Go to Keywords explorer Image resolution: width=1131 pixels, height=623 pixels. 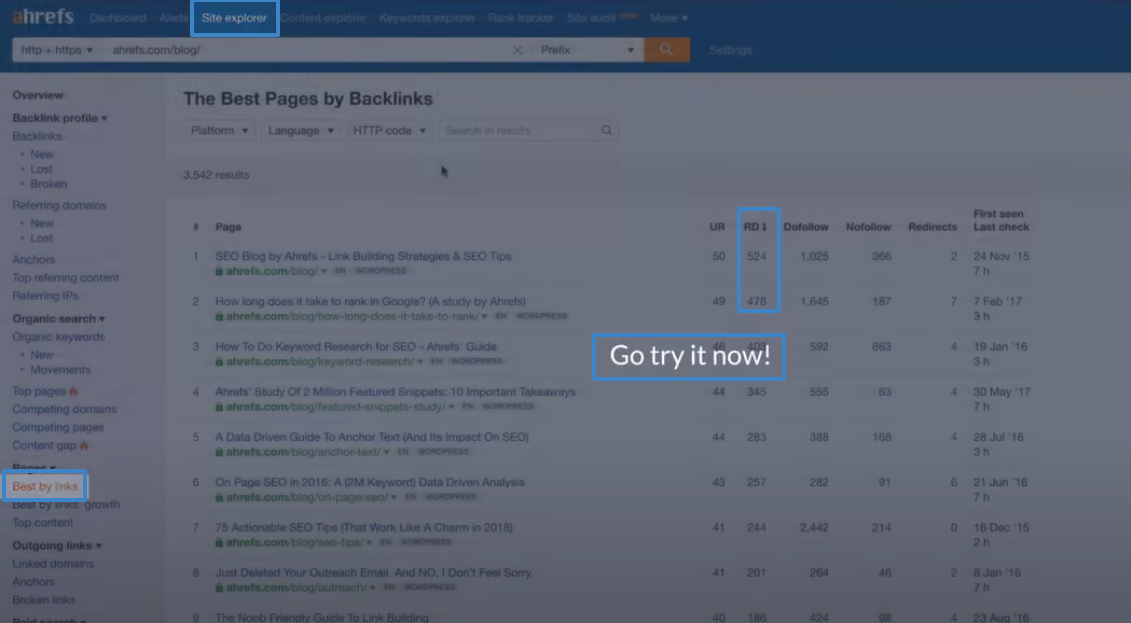pos(427,17)
